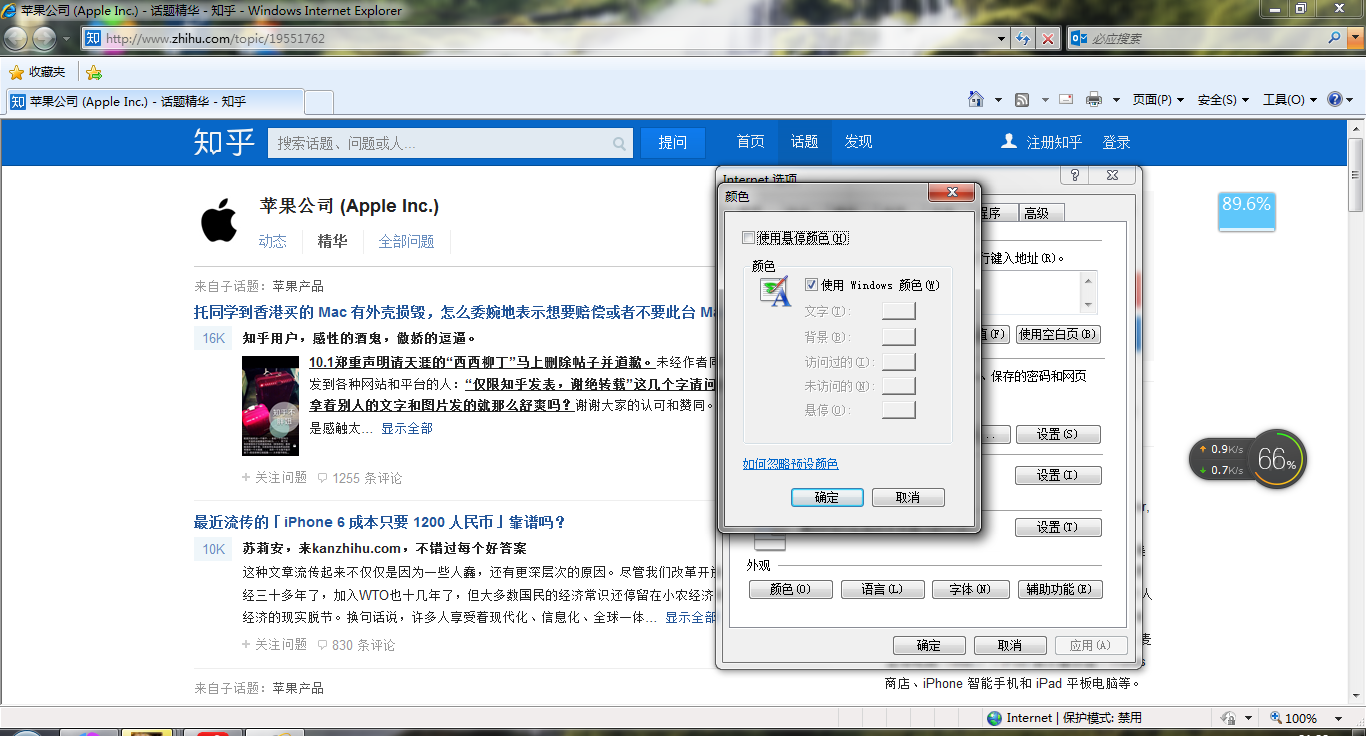Click the 颜色 dialog colors icon
The height and width of the screenshot is (736, 1366).
coord(775,291)
